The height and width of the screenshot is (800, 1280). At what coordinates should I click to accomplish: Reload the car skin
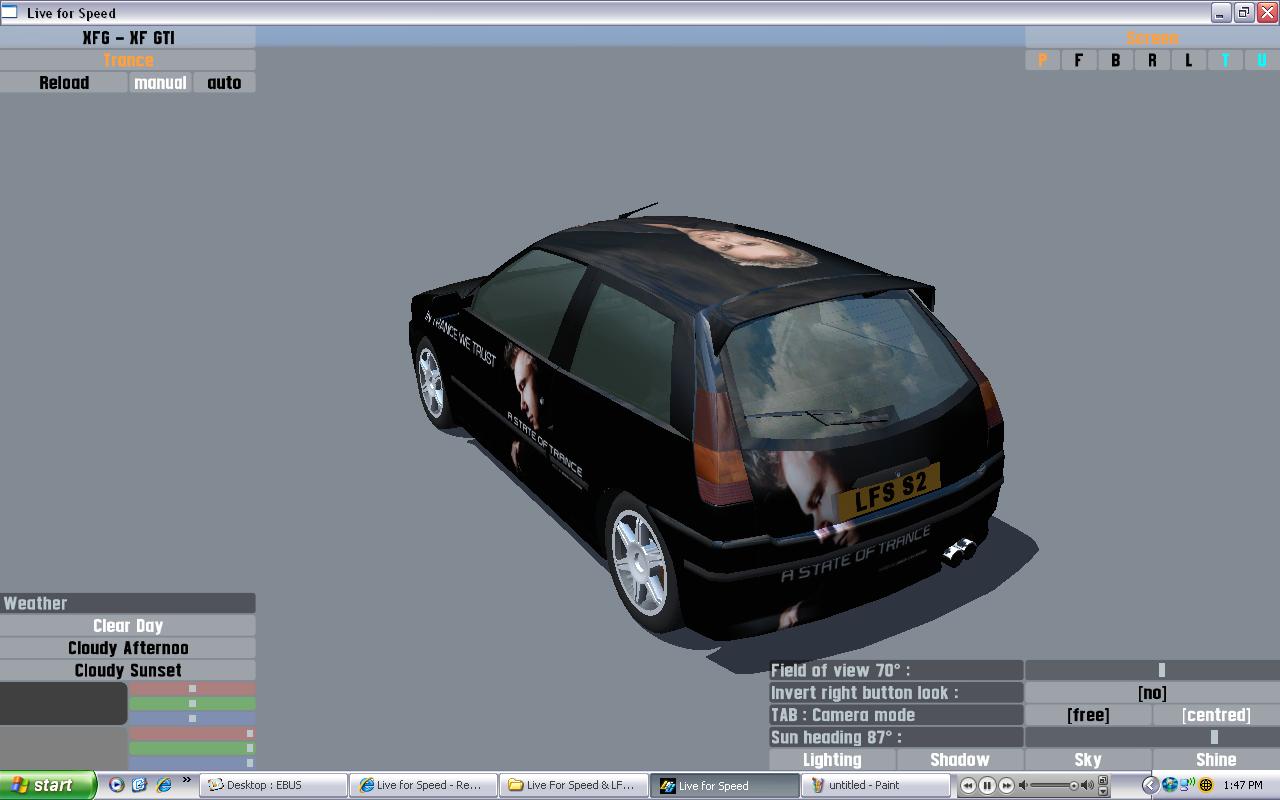pos(64,83)
